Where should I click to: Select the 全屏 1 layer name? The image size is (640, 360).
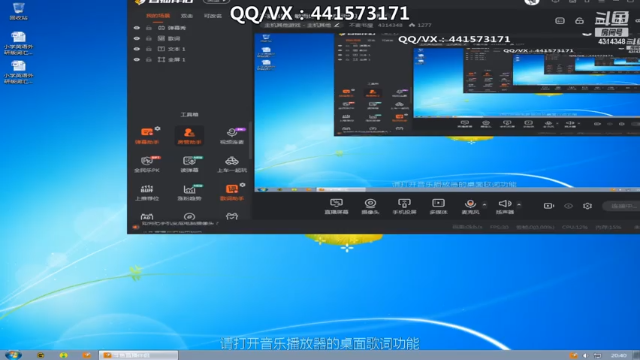177,60
